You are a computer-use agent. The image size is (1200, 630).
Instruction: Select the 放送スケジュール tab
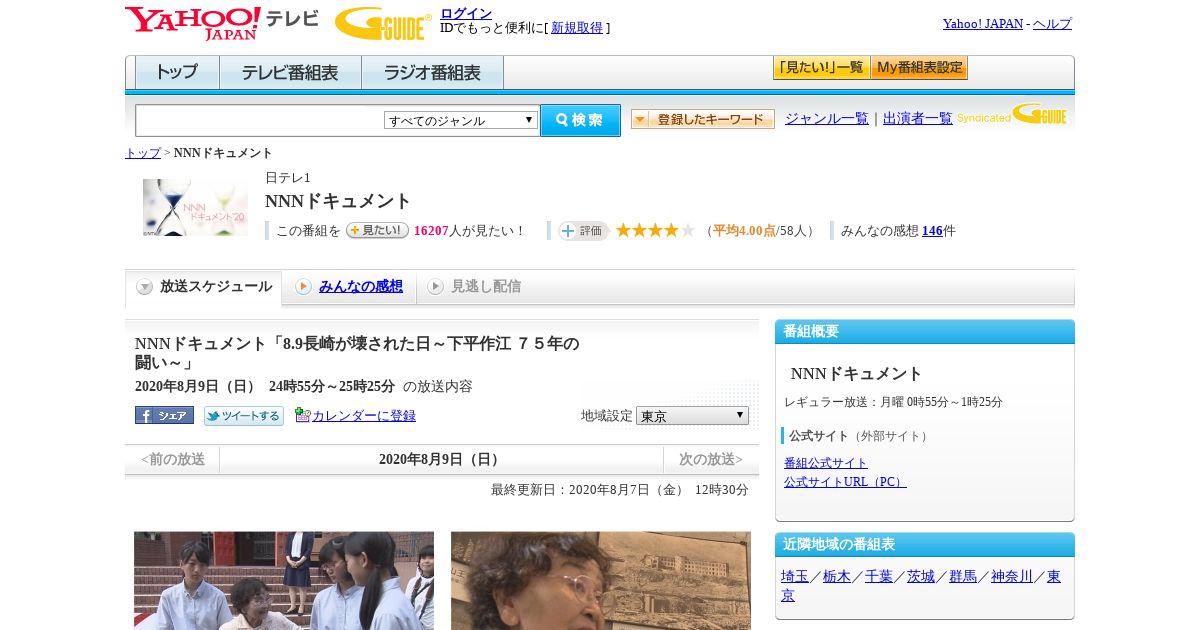(204, 287)
